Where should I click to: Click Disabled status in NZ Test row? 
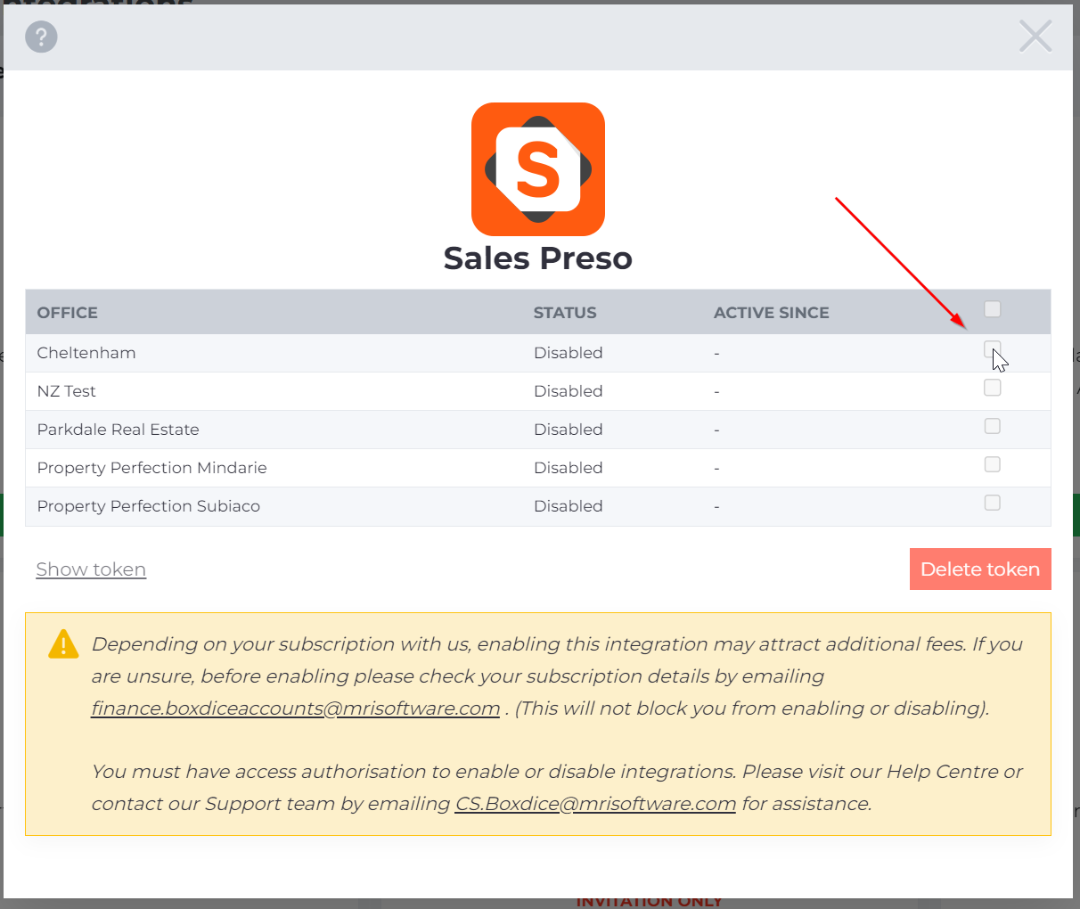point(568,391)
